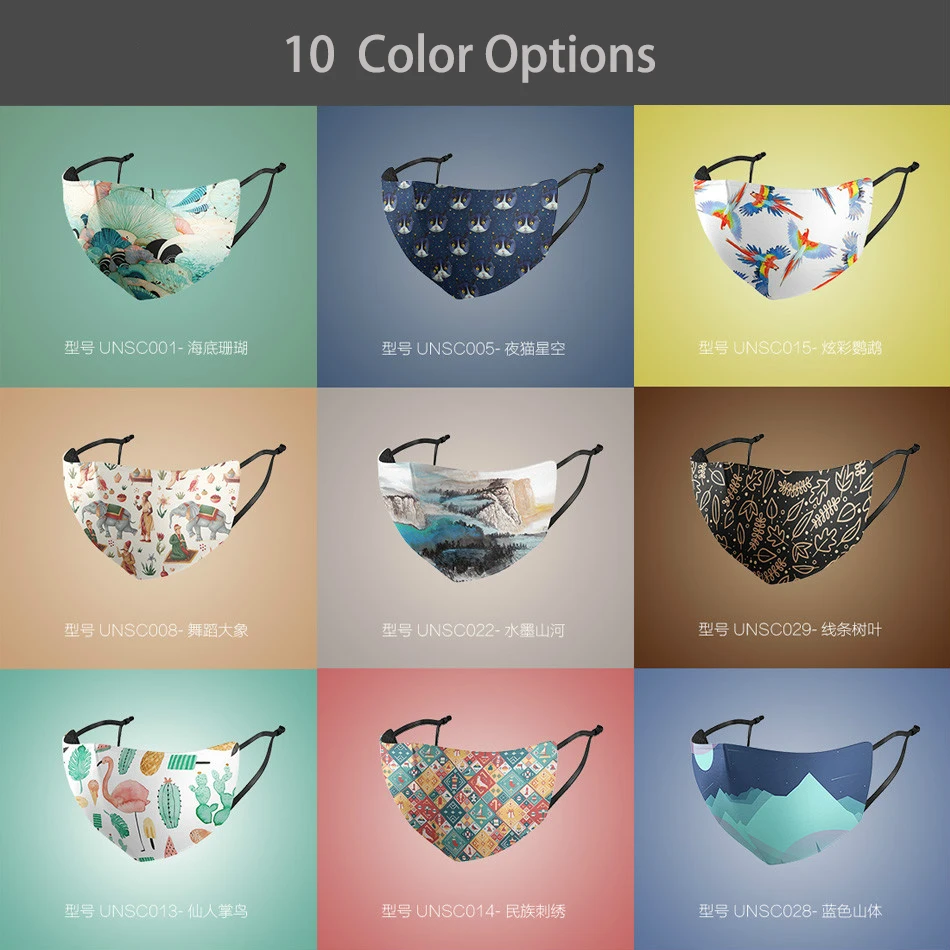This screenshot has height=950, width=950.
Task: Click the UNSC001 model label
Action: (x=156, y=348)
